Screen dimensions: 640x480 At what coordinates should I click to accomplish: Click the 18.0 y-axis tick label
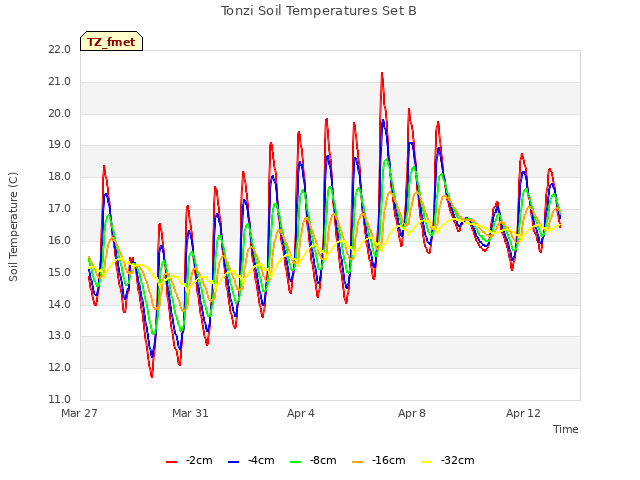(x=60, y=177)
